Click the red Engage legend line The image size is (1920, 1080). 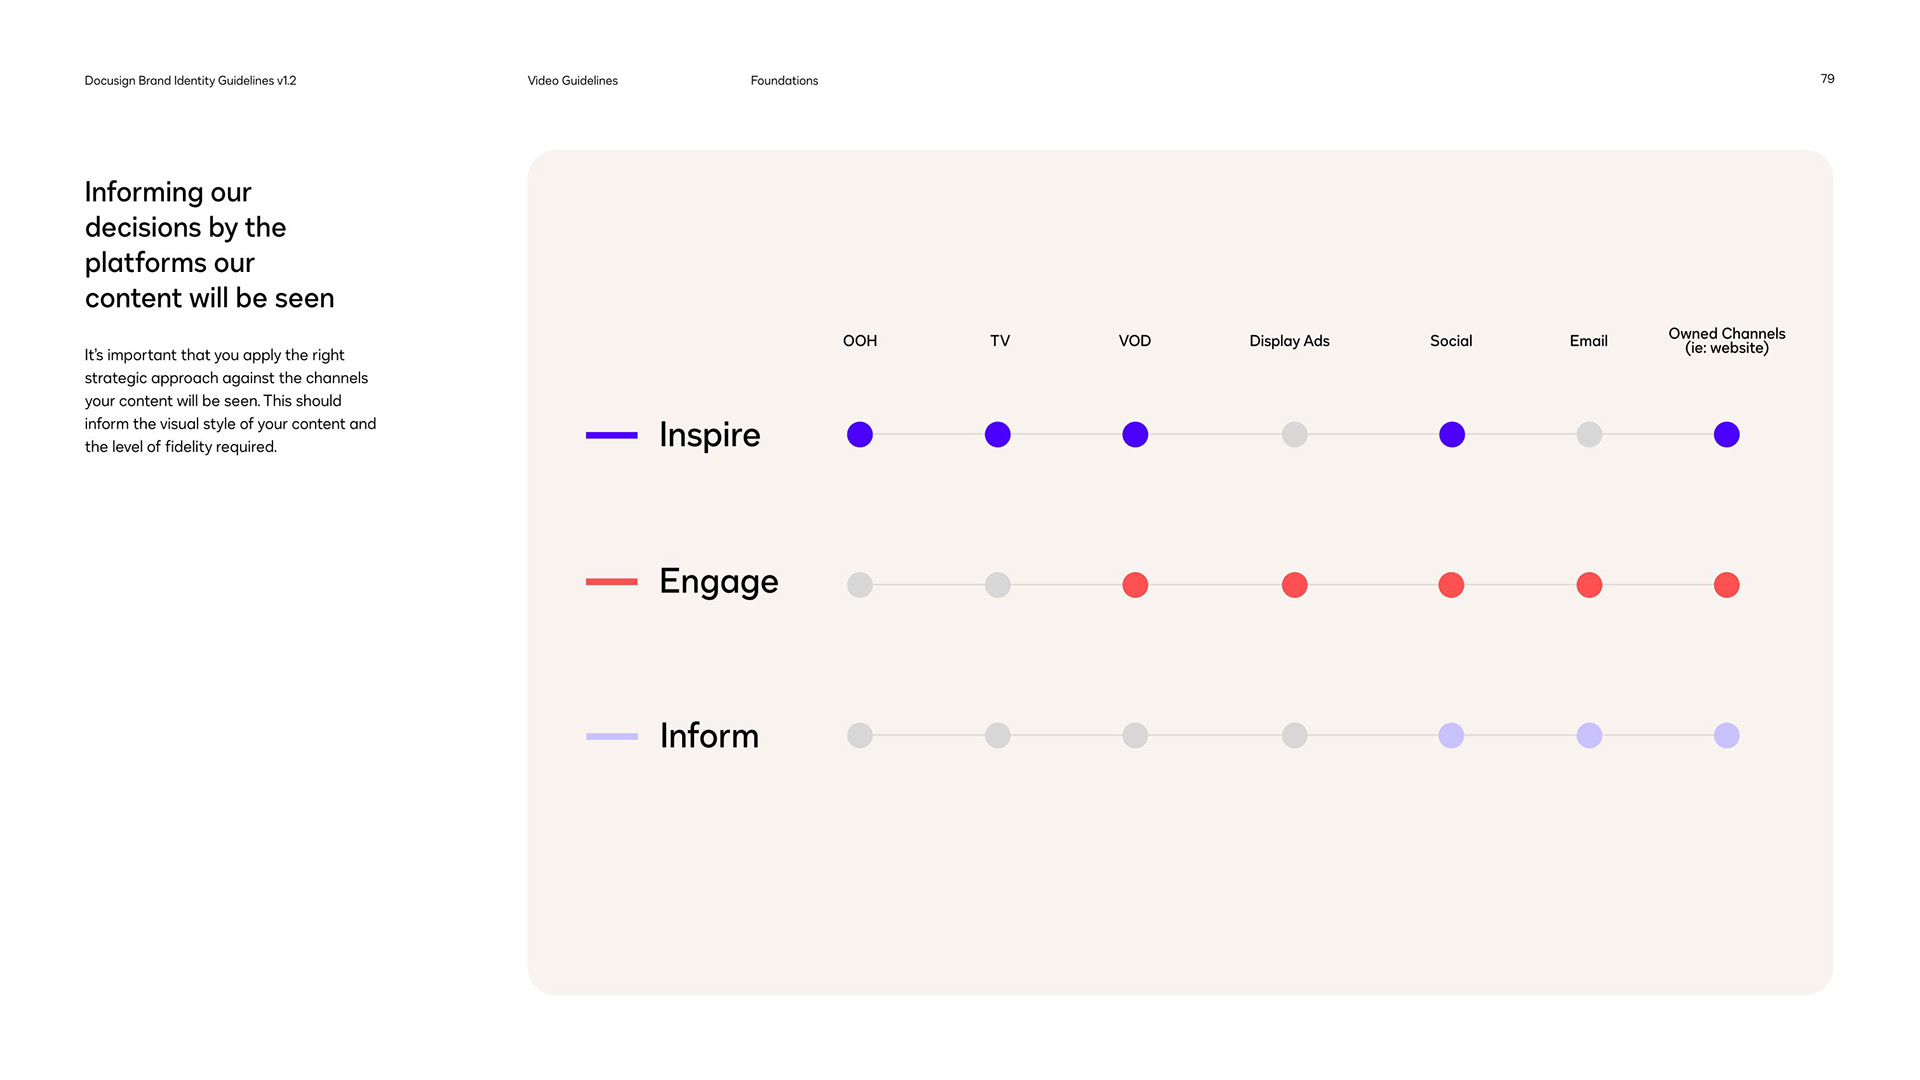(611, 582)
